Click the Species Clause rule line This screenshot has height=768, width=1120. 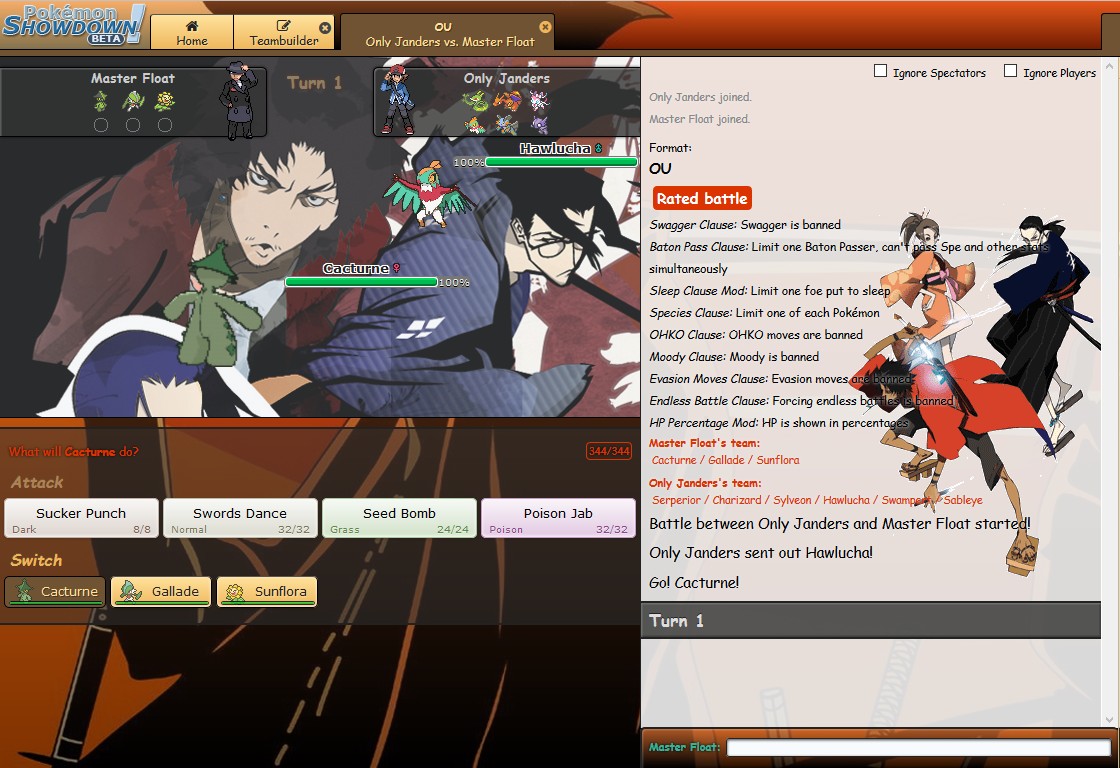764,313
